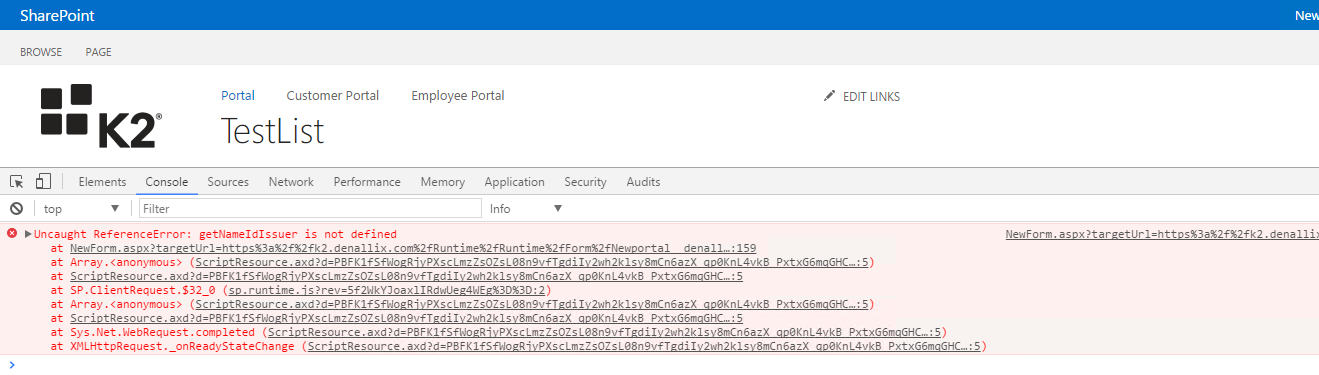Open NewForm.aspx source link at far right
1319x375 pixels.
pos(1162,234)
